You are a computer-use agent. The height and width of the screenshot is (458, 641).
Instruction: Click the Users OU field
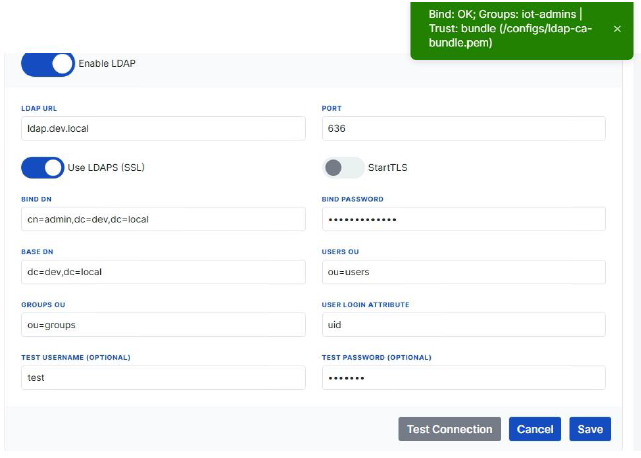[x=464, y=272]
